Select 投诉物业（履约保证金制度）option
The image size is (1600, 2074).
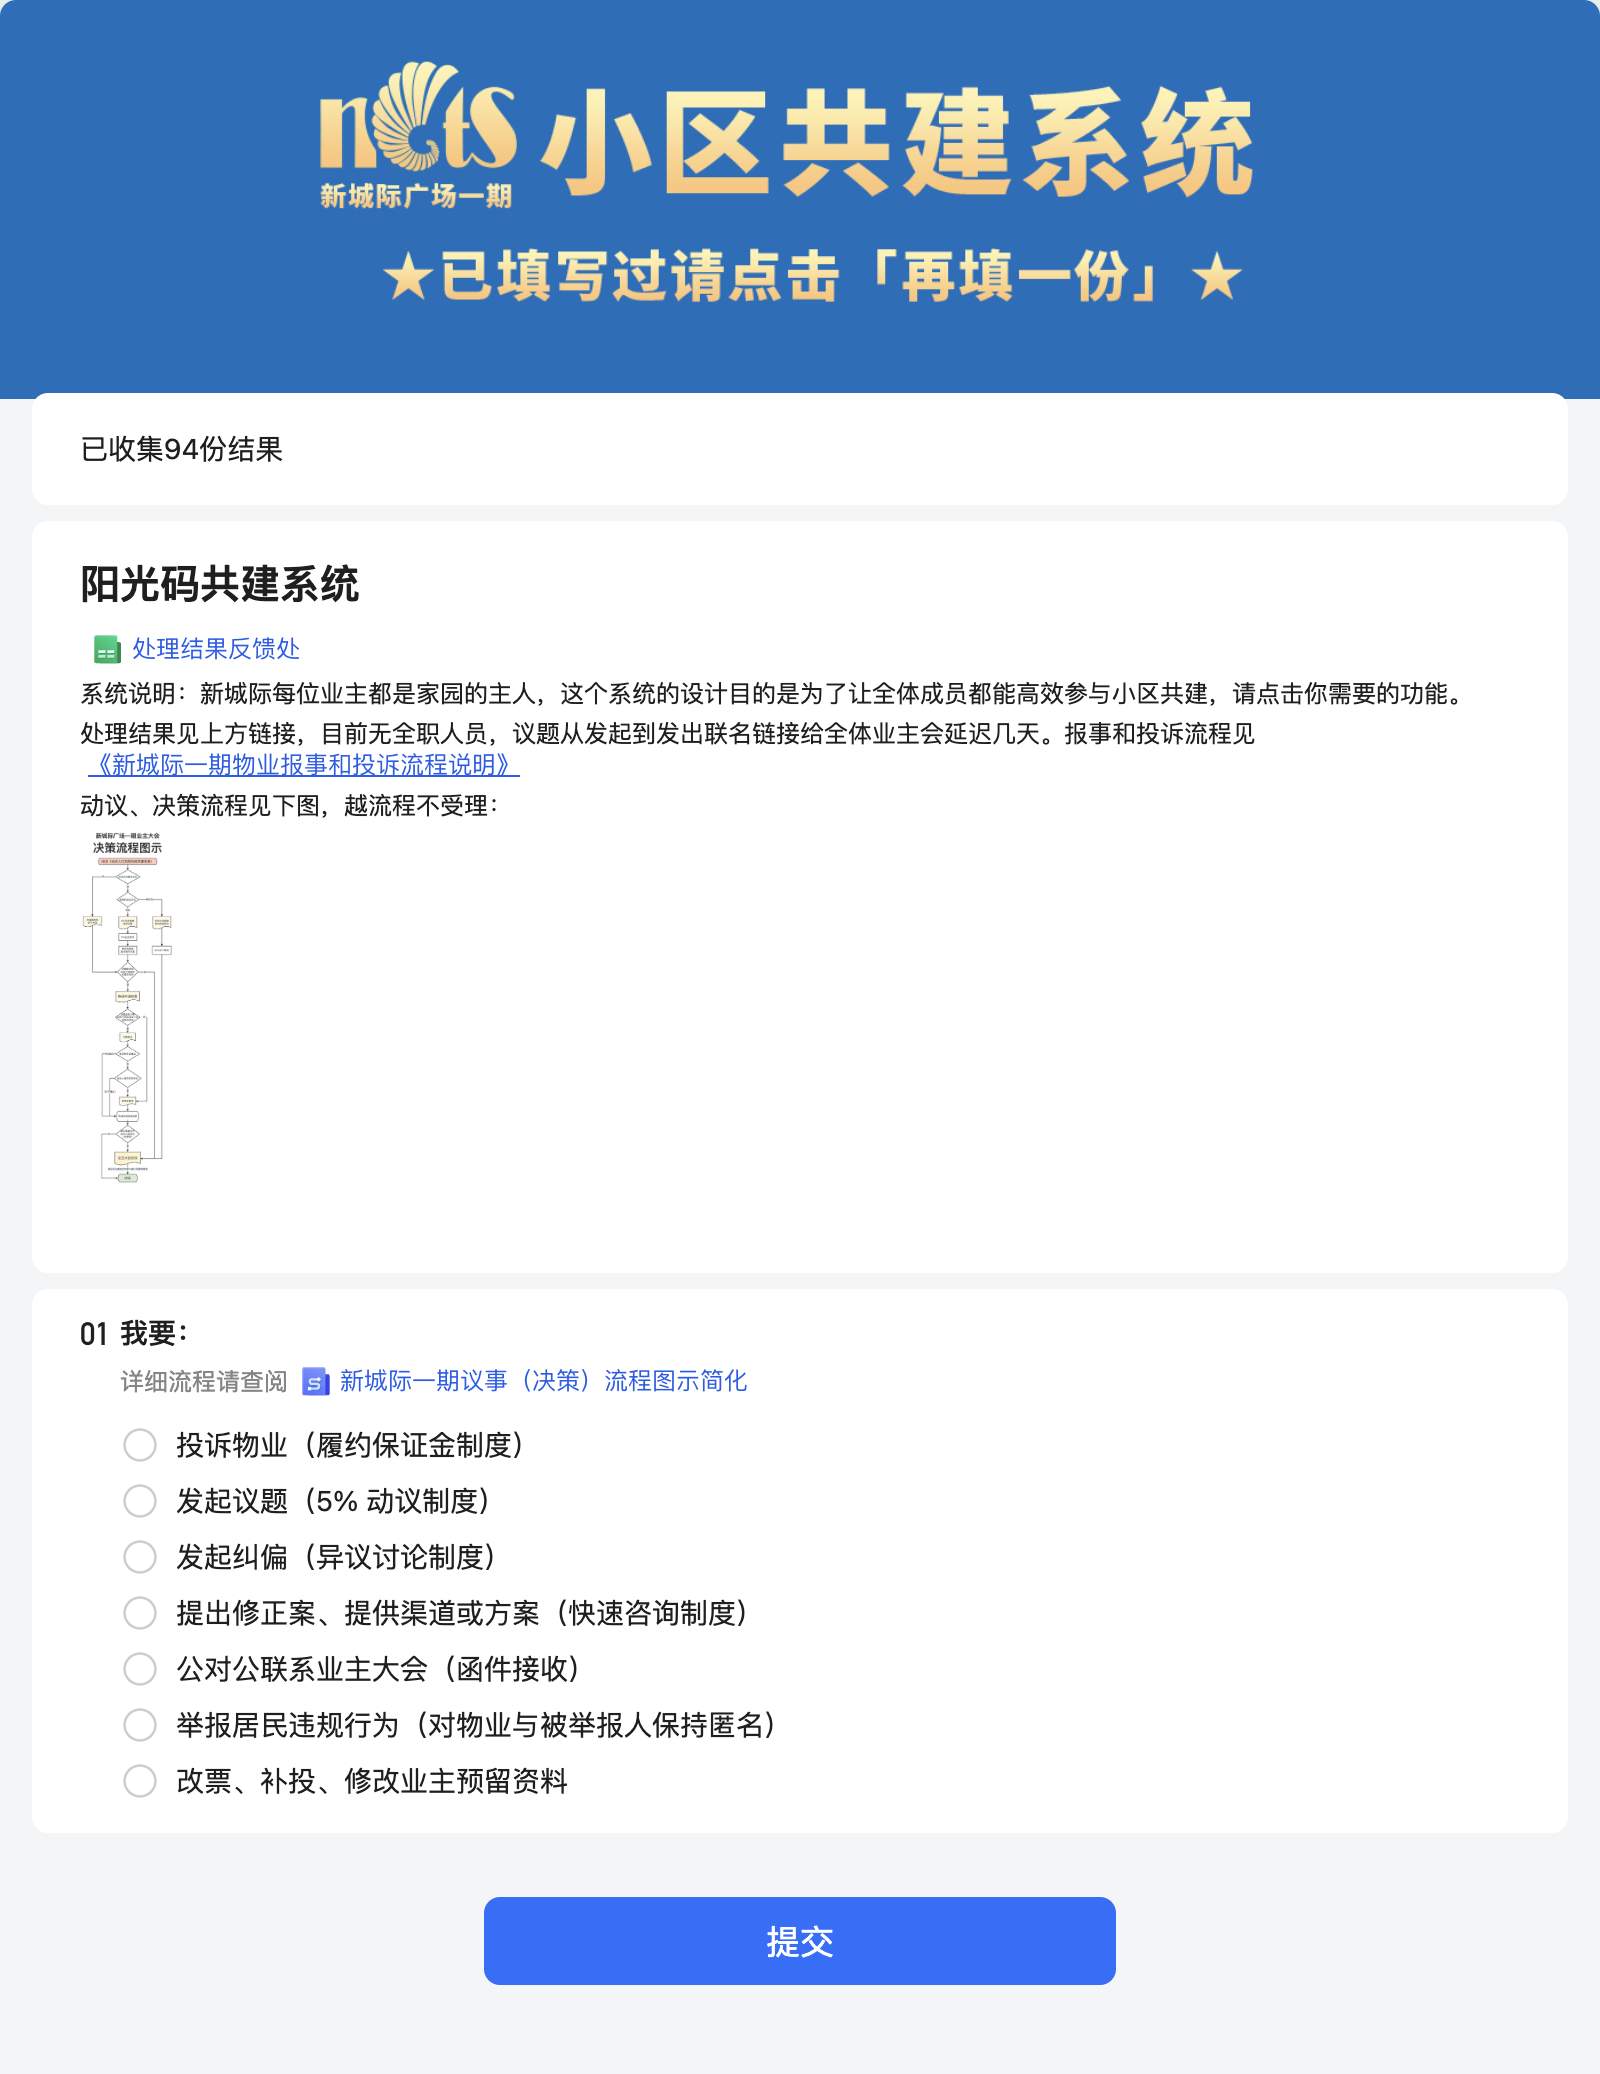[x=140, y=1445]
